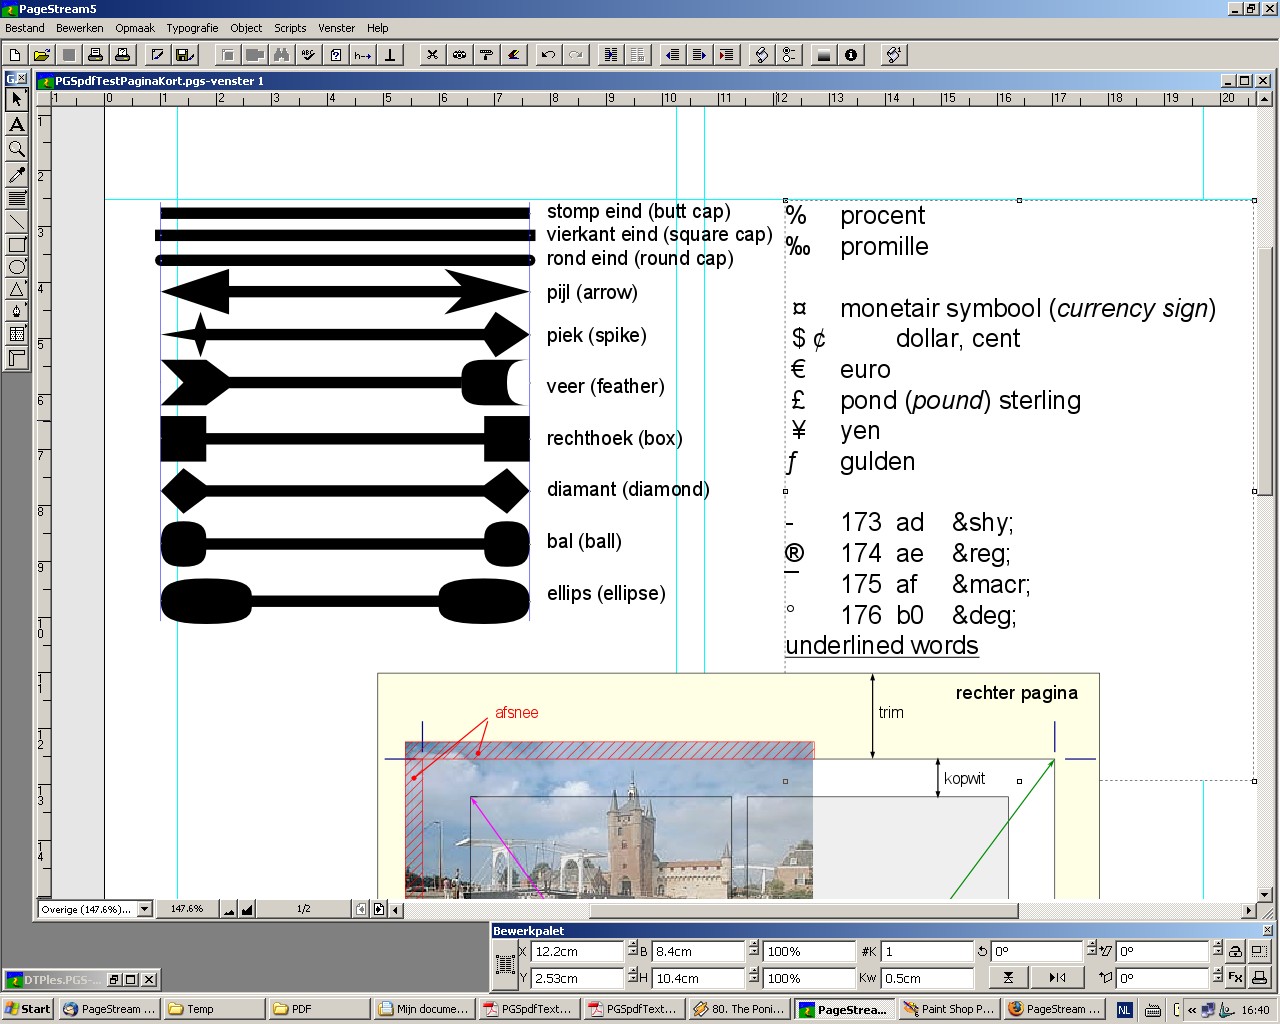Select the Ellipse drawing tool

(17, 267)
